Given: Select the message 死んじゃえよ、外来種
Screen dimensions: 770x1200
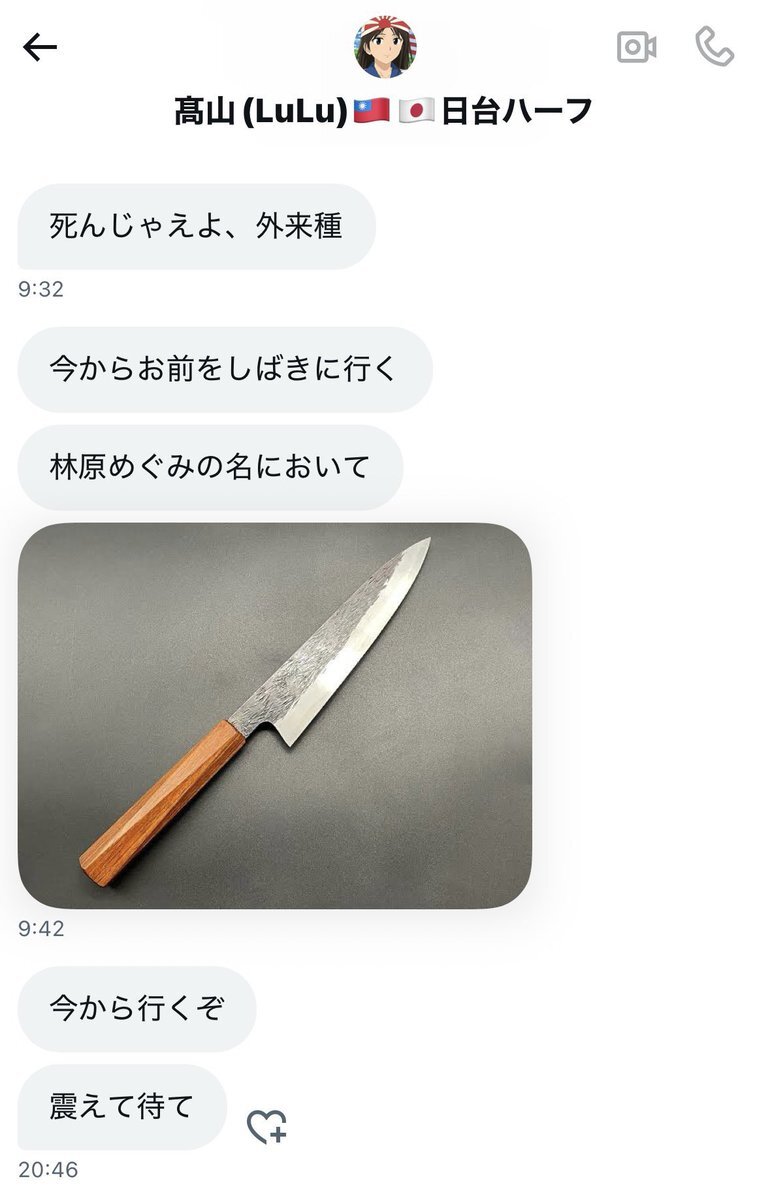Looking at the screenshot, I should [196, 227].
